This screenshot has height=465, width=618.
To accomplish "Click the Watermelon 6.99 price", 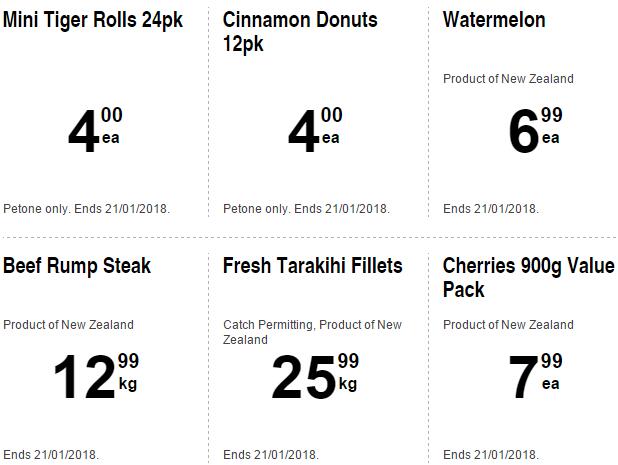I will pyautogui.click(x=534, y=131).
